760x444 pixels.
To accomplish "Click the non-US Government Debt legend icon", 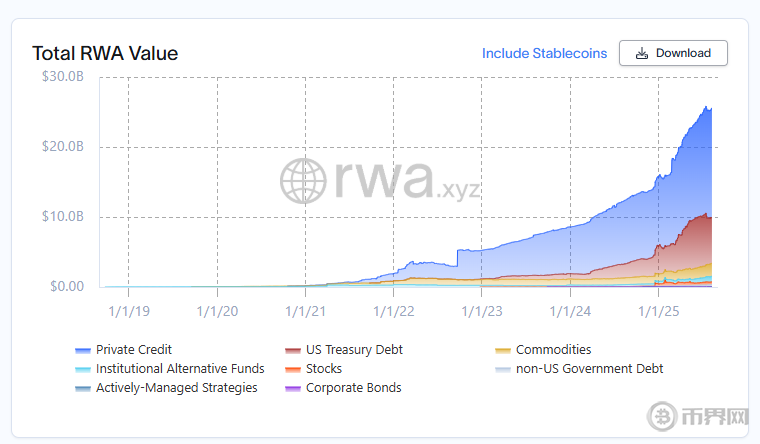I will click(503, 369).
